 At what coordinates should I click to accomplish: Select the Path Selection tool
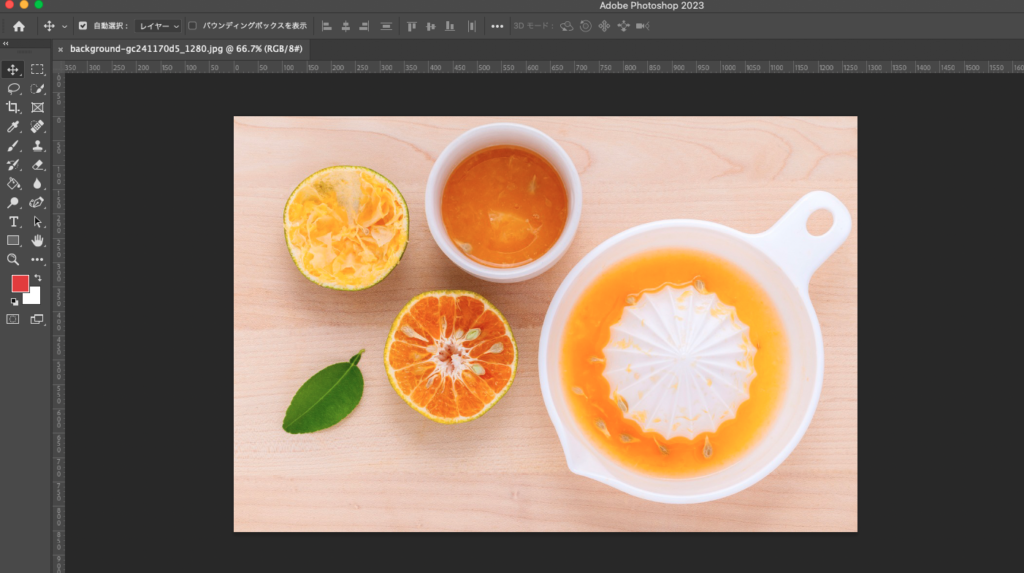click(x=37, y=221)
